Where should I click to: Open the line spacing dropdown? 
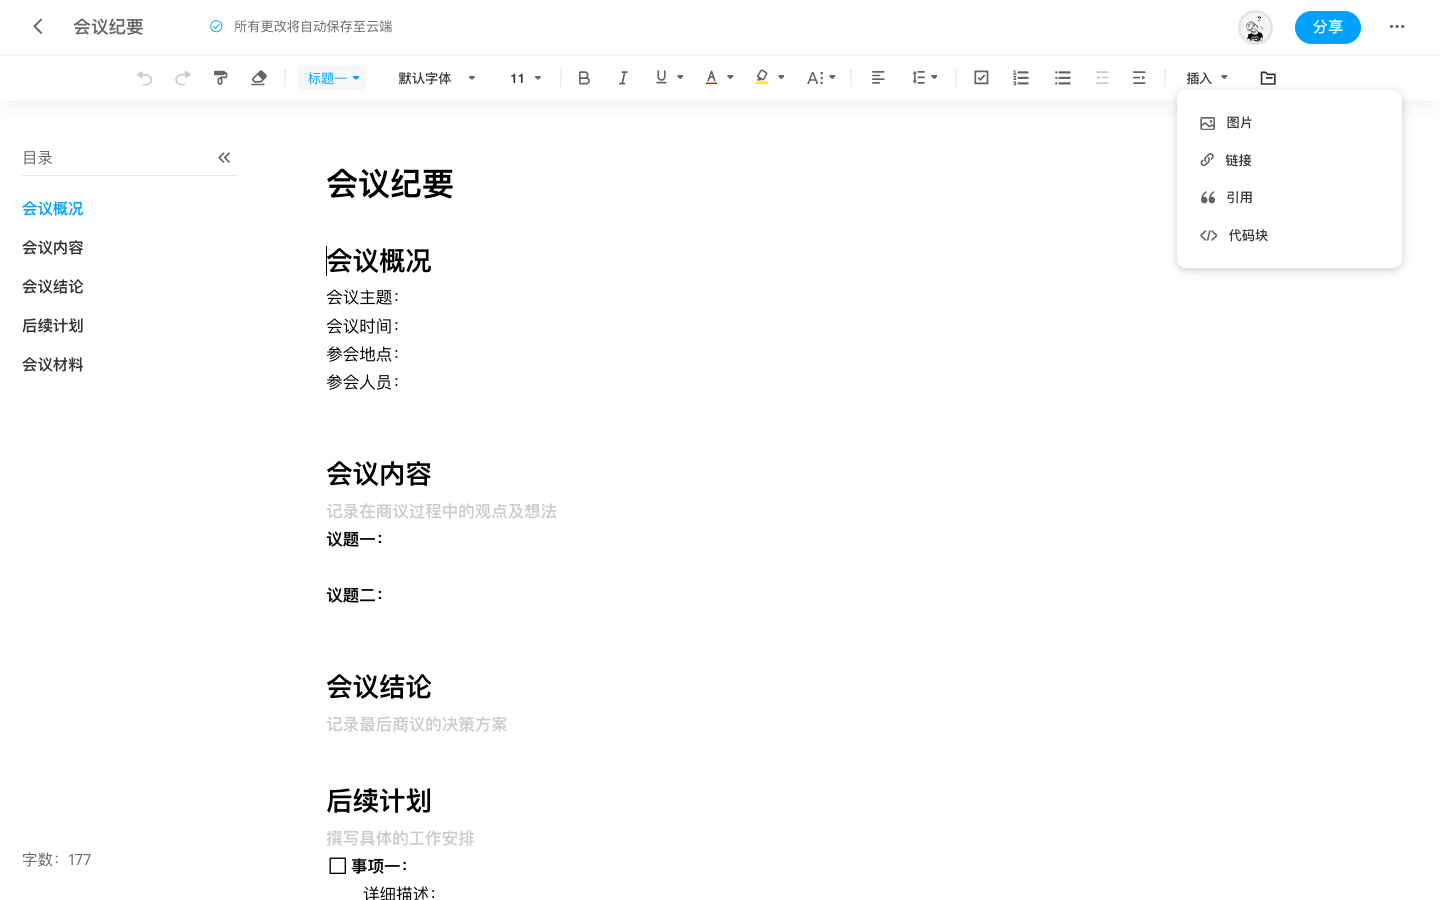point(925,77)
